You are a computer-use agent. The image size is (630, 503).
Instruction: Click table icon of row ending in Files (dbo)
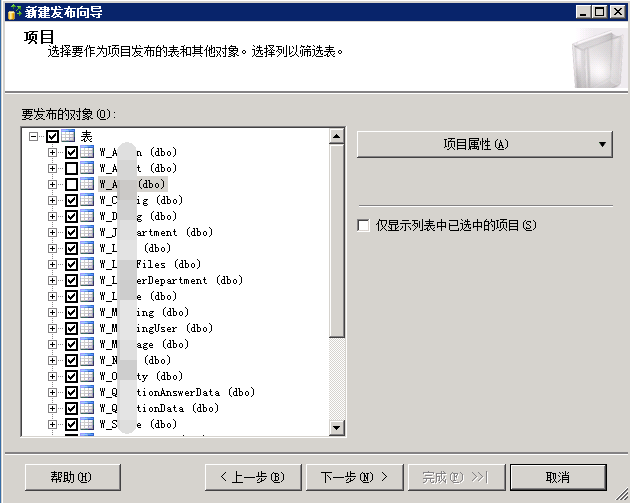[x=86, y=264]
